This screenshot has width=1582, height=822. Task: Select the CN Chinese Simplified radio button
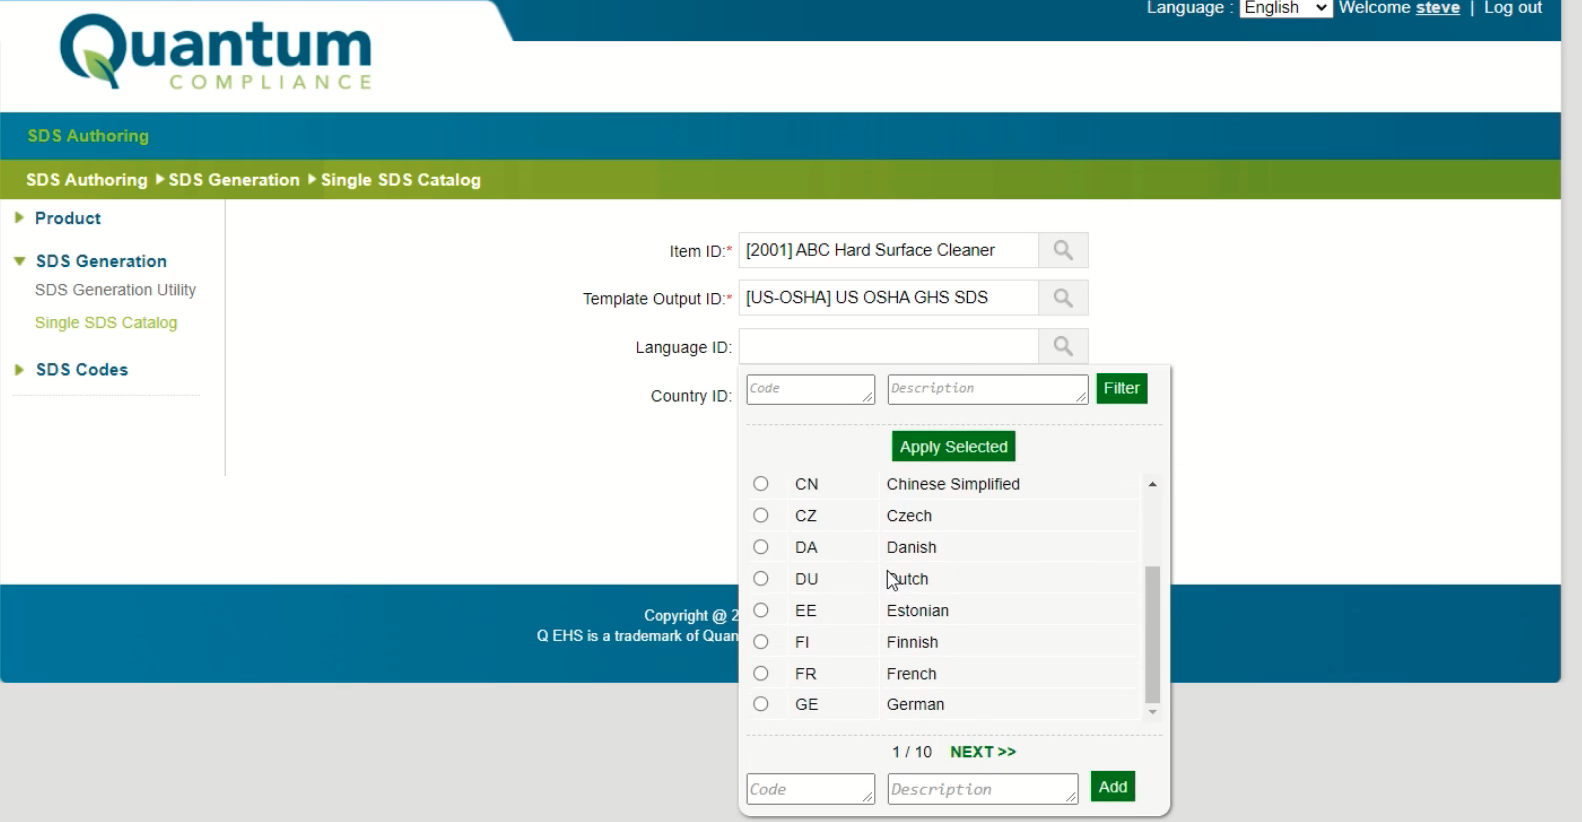761,484
